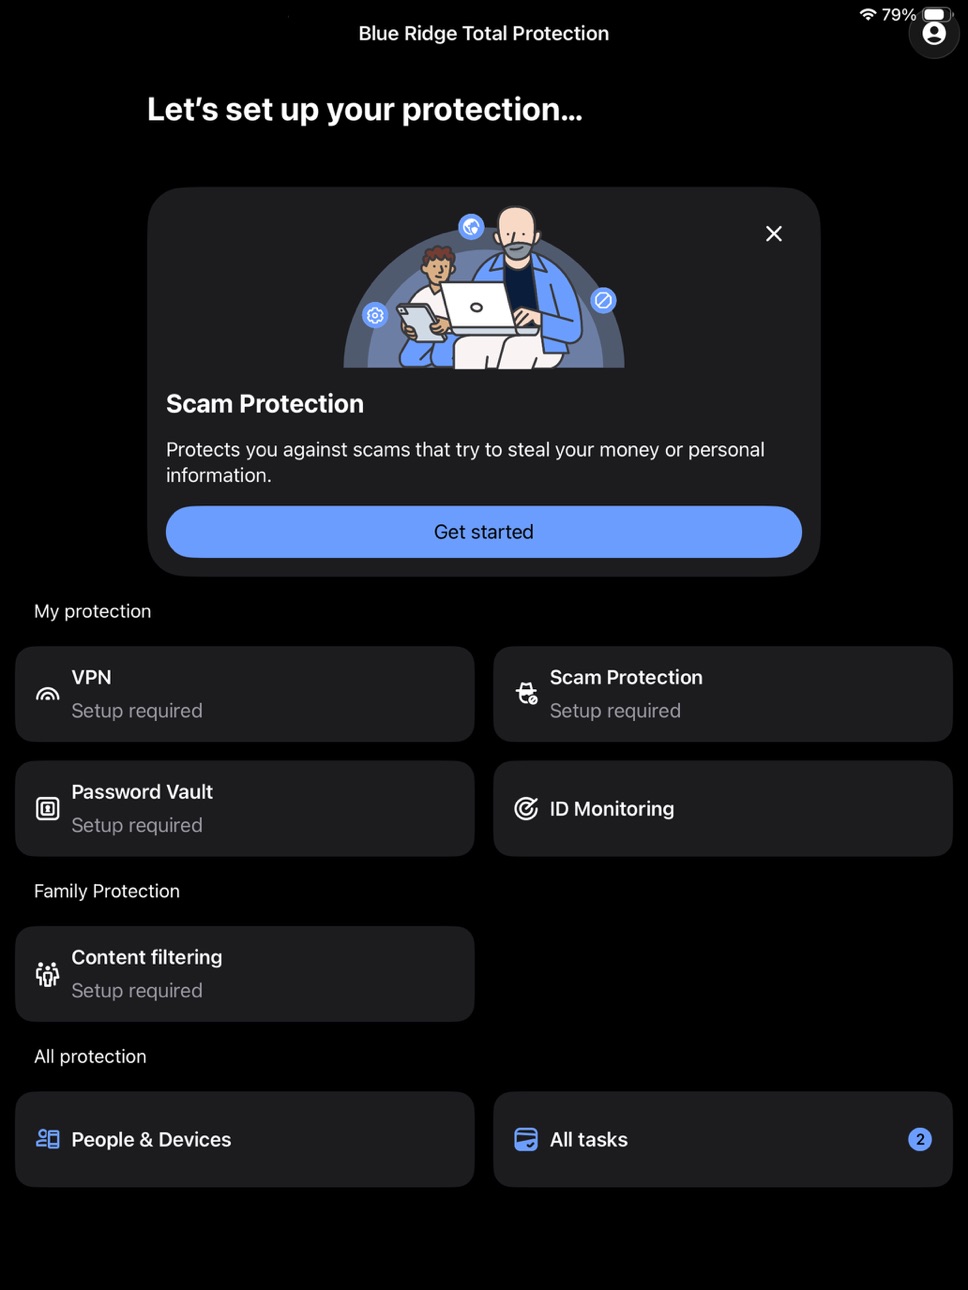Open the account profile icon
The width and height of the screenshot is (968, 1290).
tap(934, 34)
